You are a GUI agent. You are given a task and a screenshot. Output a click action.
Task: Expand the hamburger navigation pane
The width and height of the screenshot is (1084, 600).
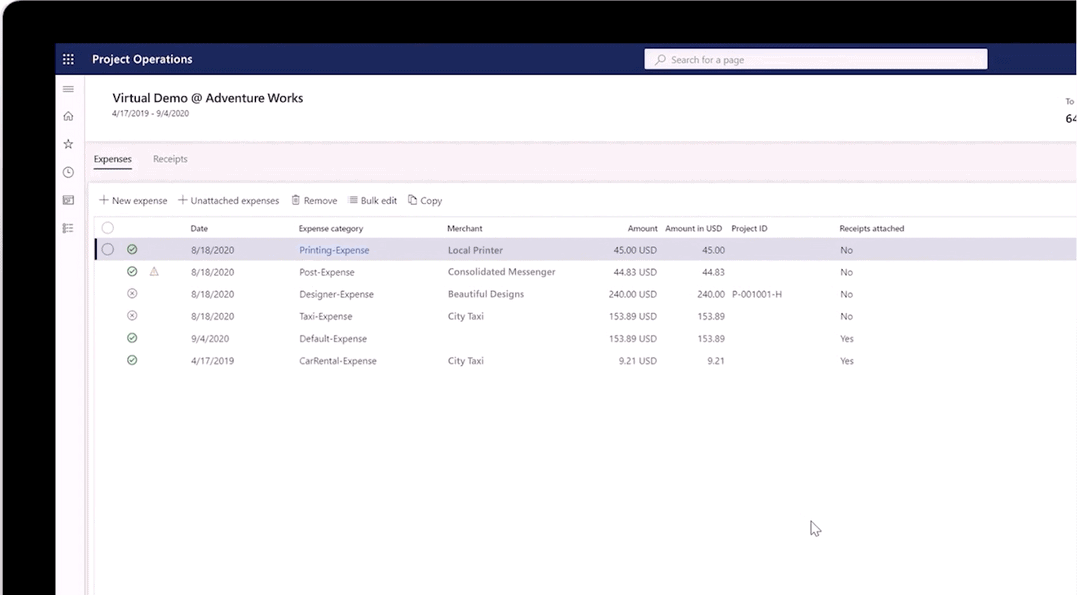(x=68, y=89)
